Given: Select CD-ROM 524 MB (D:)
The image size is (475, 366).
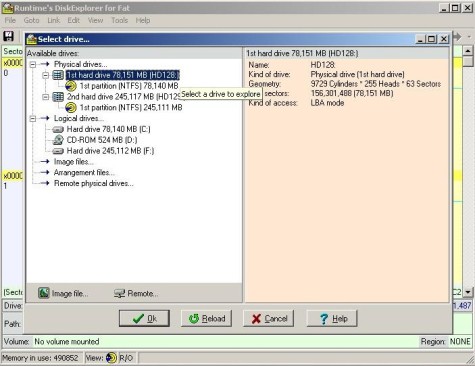Looking at the screenshot, I should click(102, 140).
